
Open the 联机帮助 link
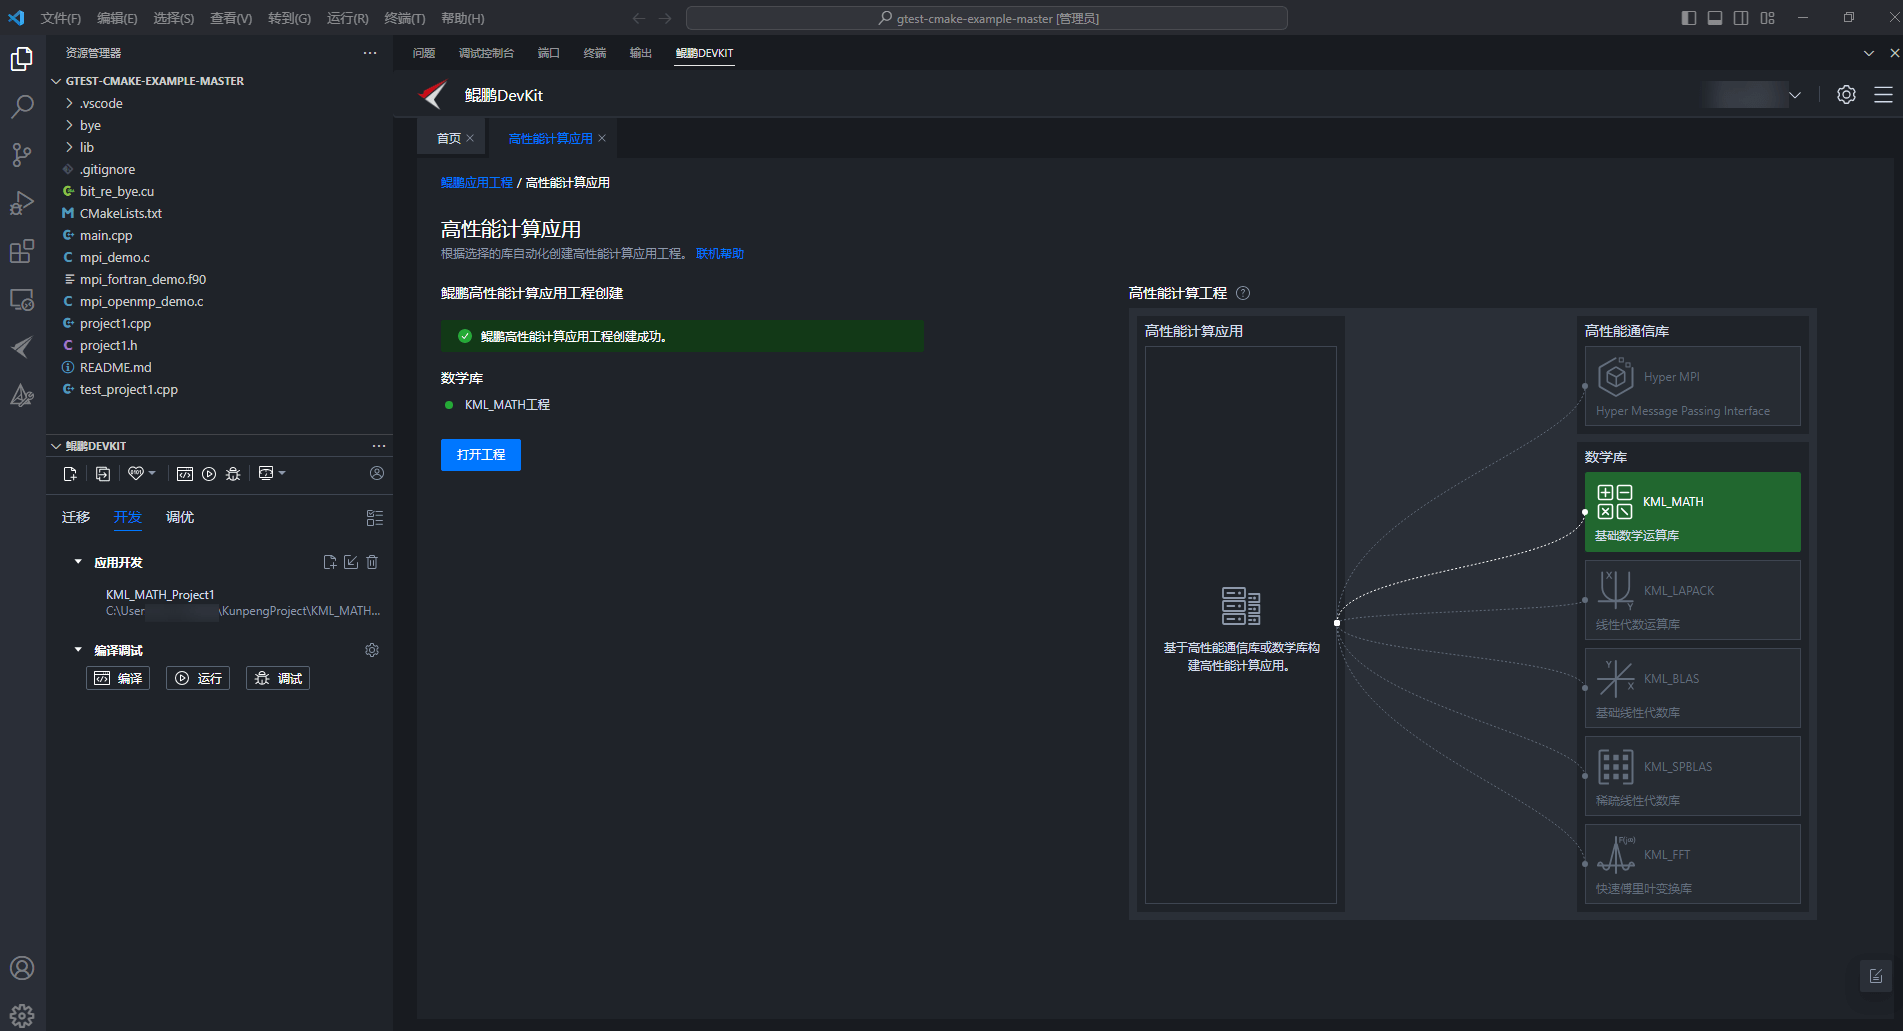pos(720,253)
